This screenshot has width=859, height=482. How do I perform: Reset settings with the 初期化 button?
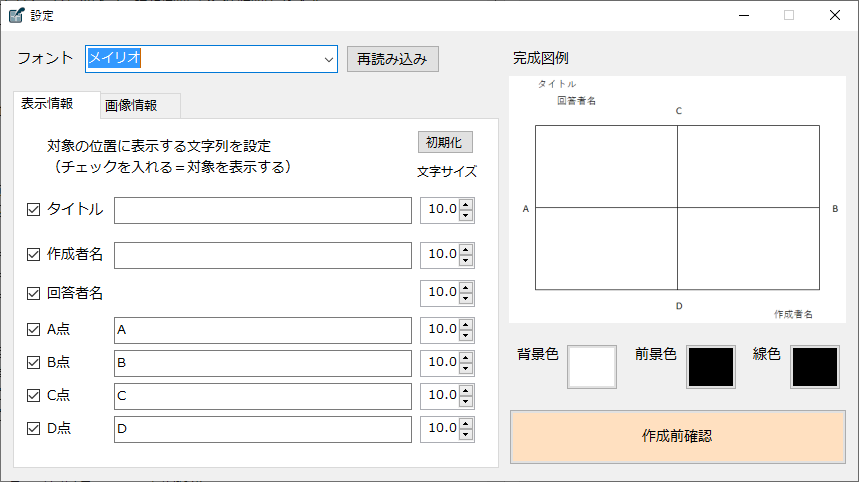pos(445,142)
